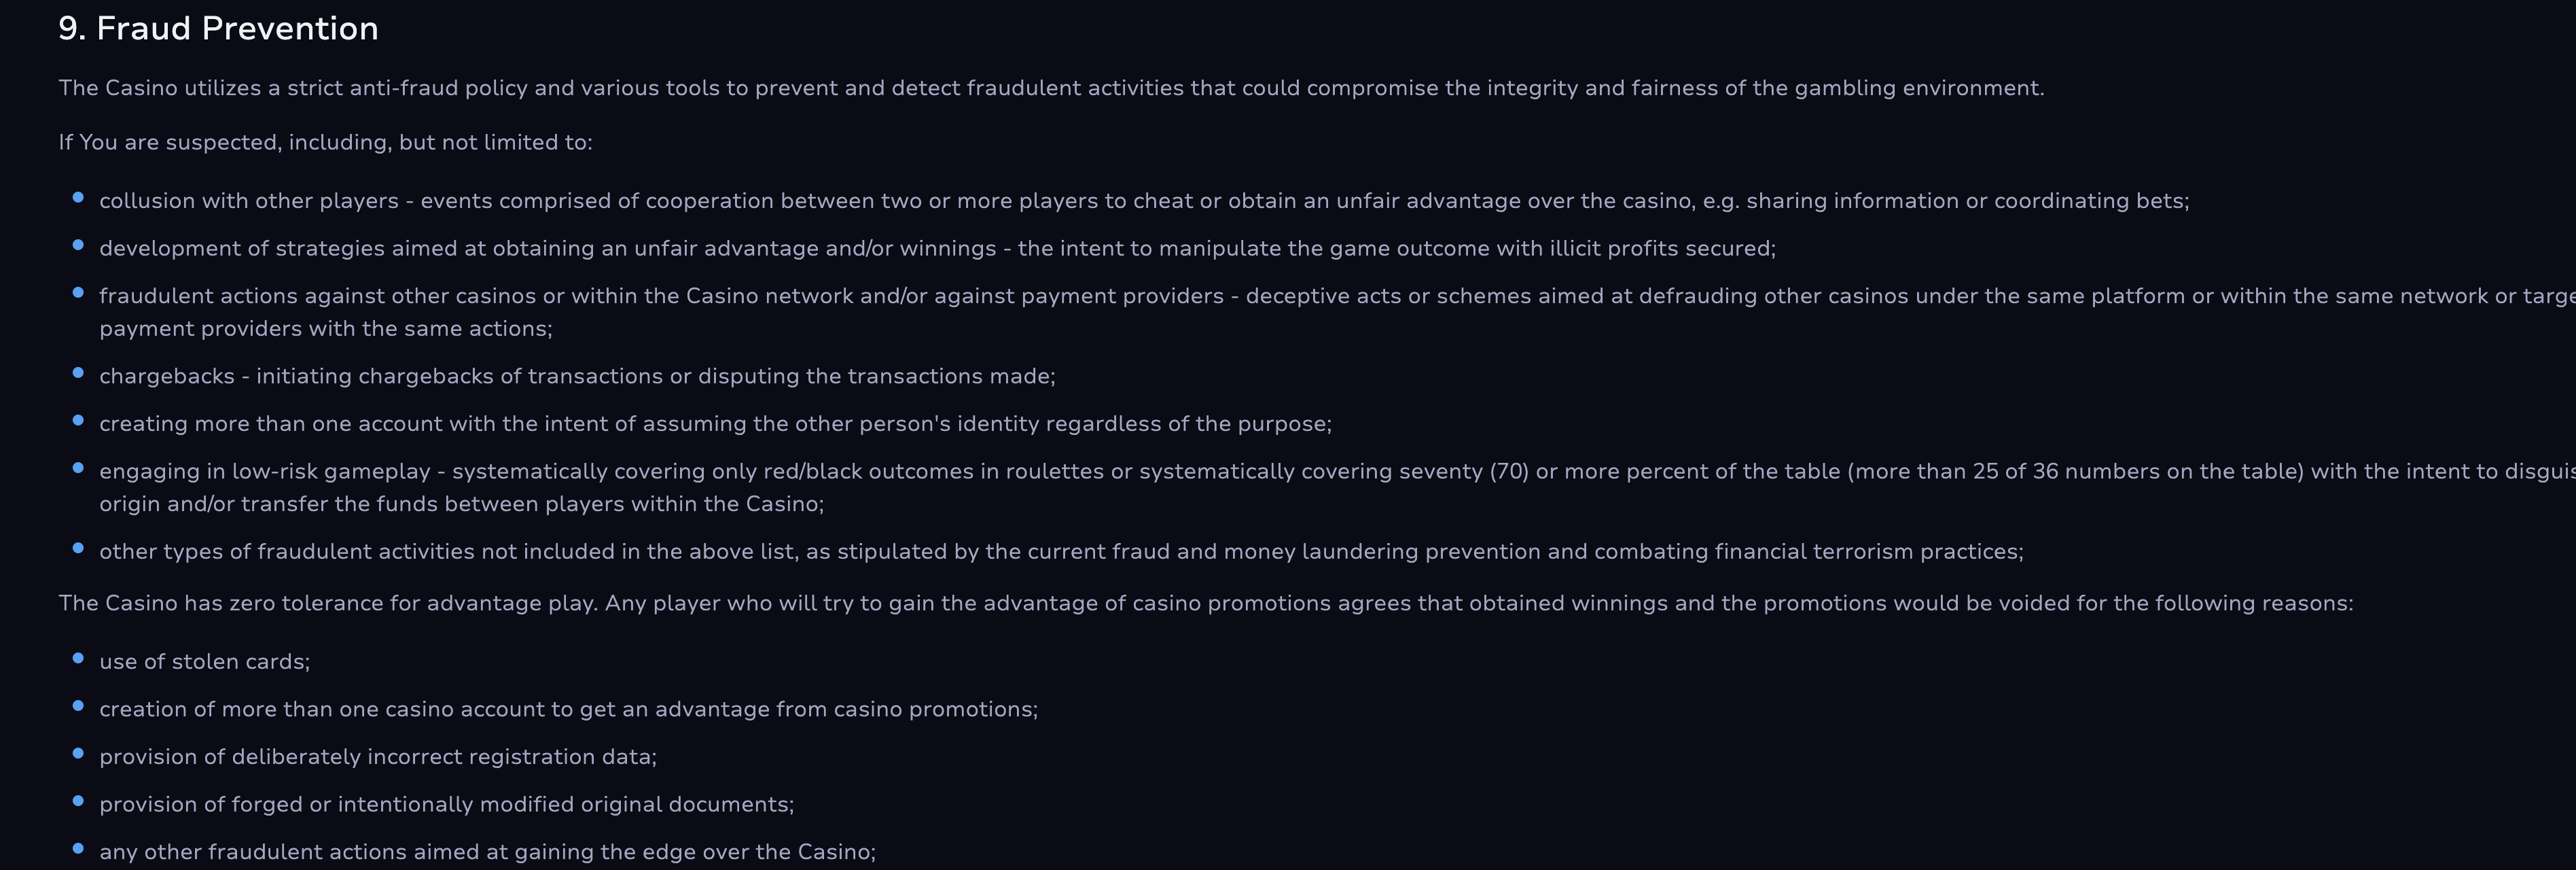Click the bullet before 'engaging in low-risk gameplay'
This screenshot has width=2576, height=870.
(x=78, y=468)
